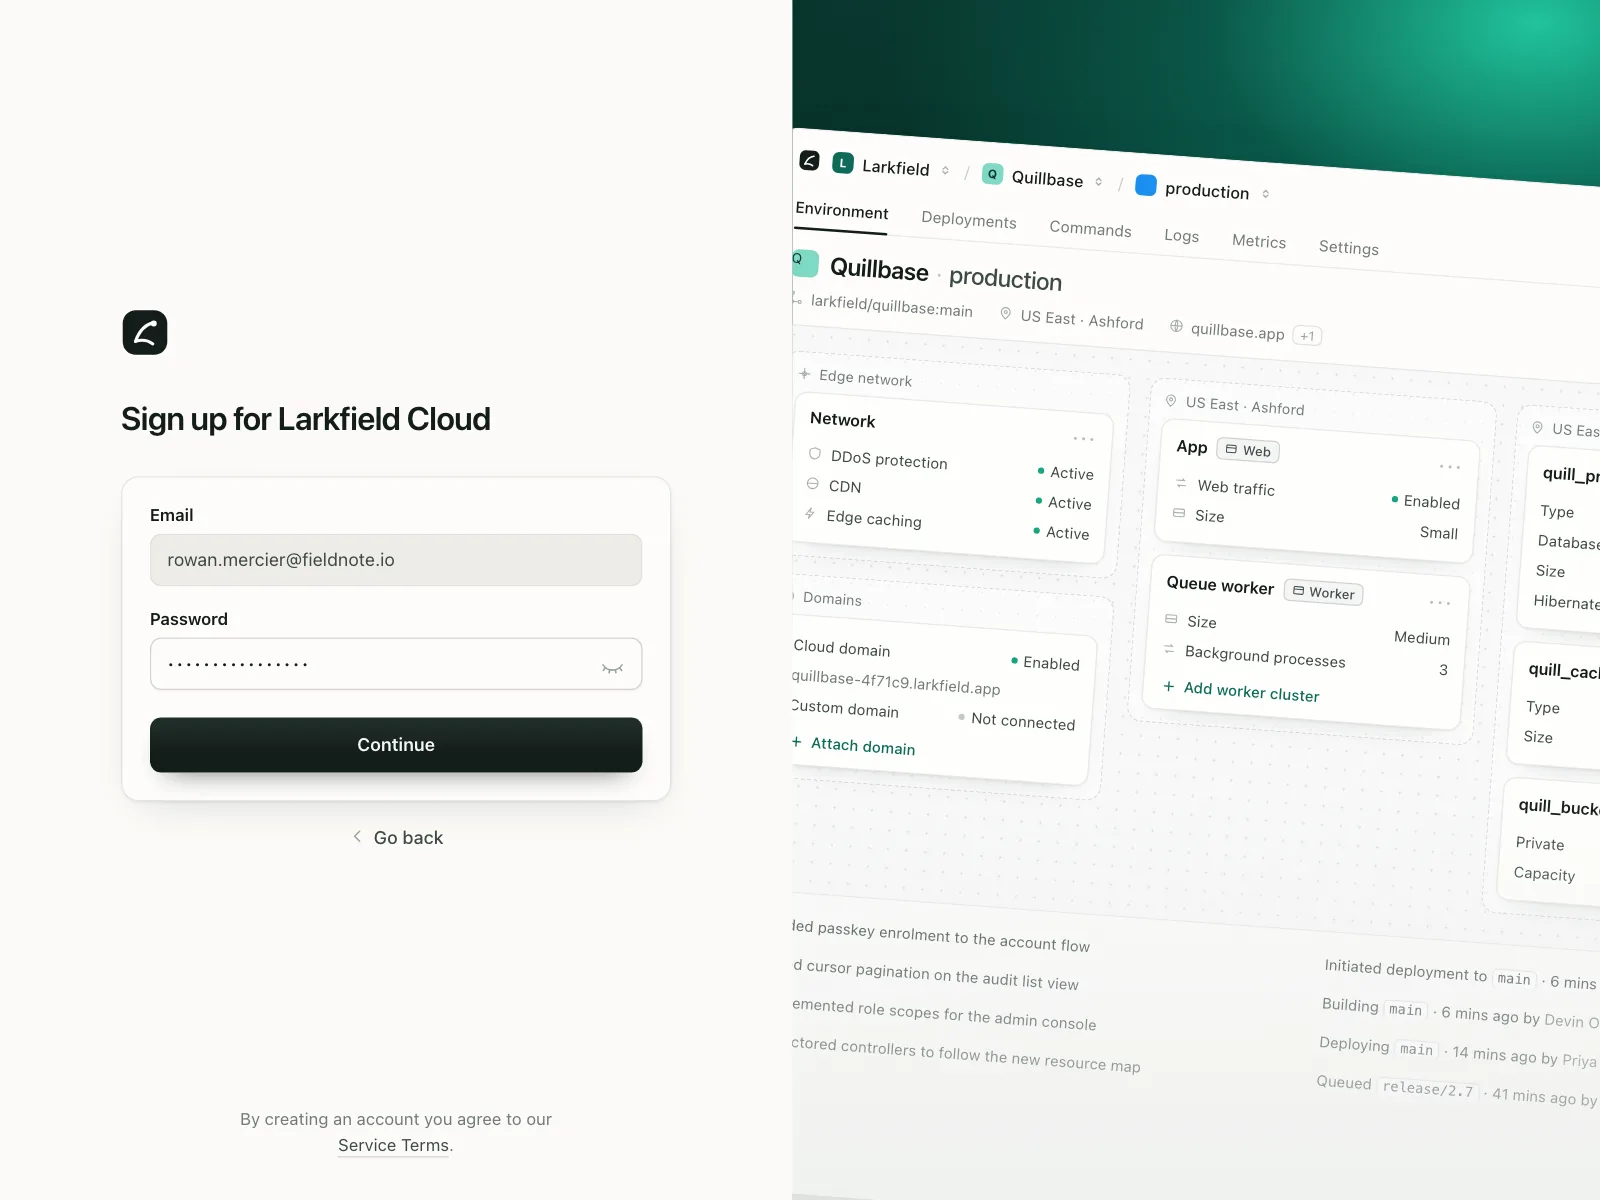Click the main tag in the Building row
The width and height of the screenshot is (1600, 1200).
point(1405,1010)
